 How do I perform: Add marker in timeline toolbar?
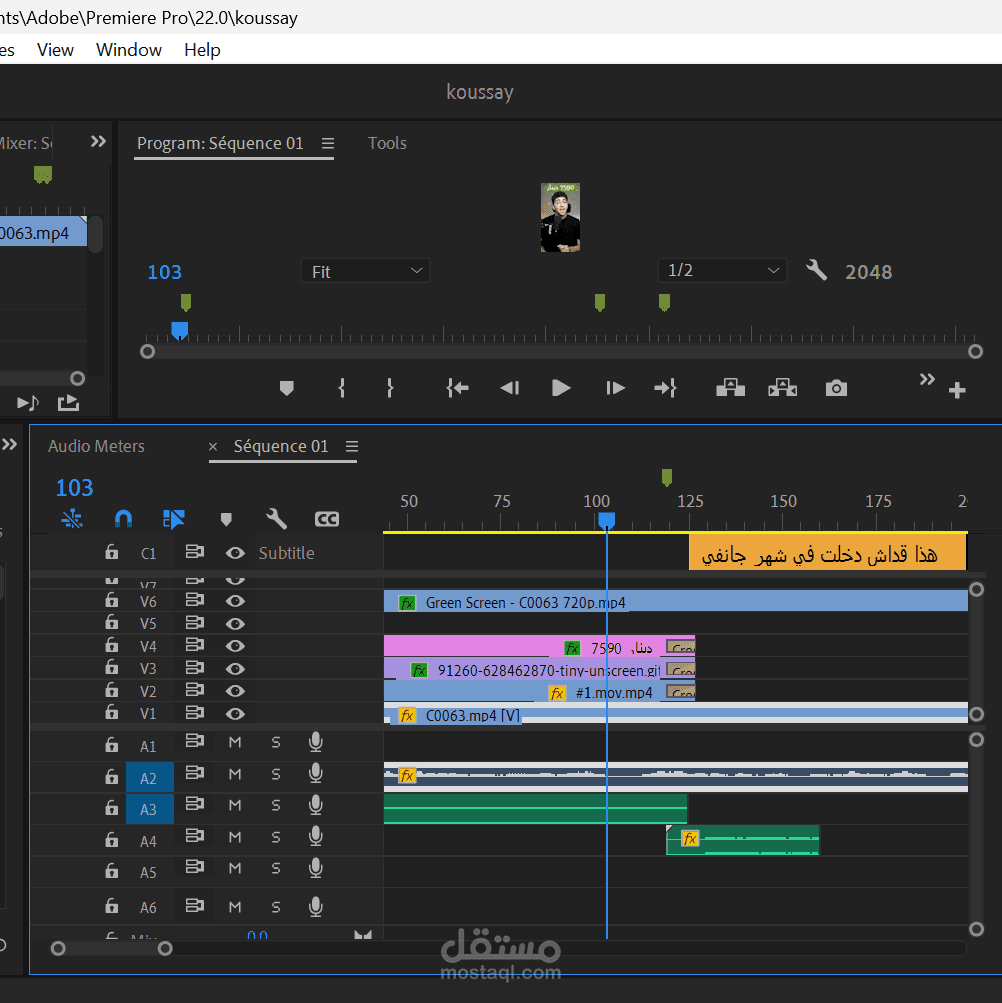pyautogui.click(x=226, y=519)
